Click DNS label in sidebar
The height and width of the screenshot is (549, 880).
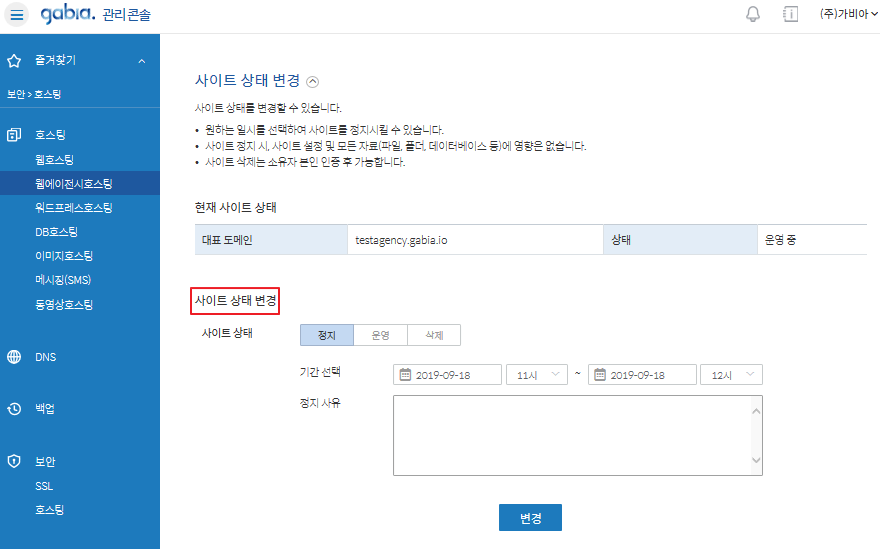click(45, 357)
